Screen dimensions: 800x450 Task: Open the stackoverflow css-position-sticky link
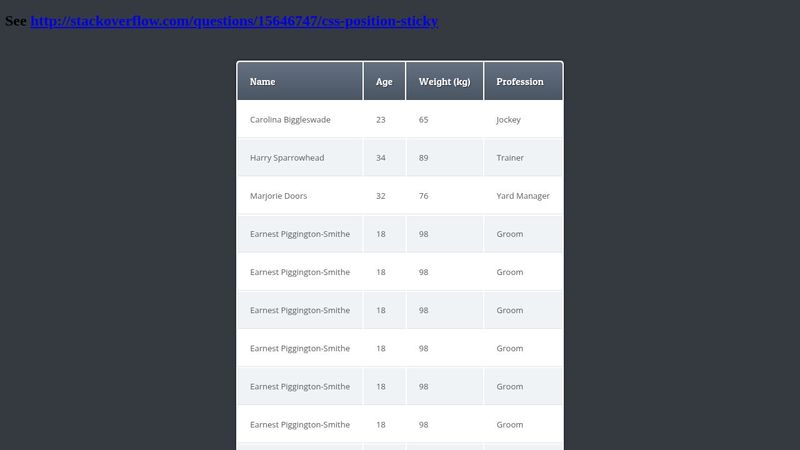point(234,21)
